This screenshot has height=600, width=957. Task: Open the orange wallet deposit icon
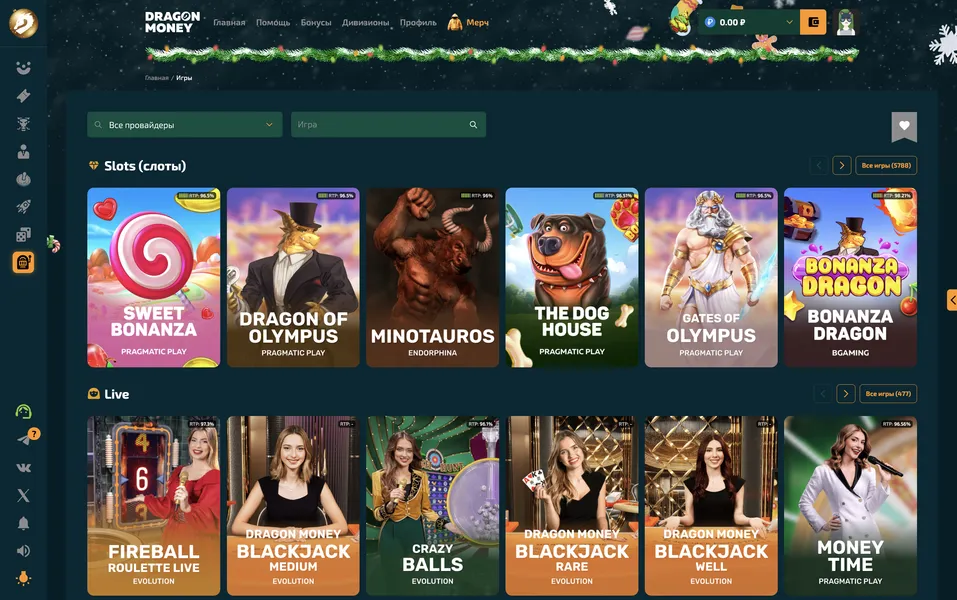click(x=813, y=21)
